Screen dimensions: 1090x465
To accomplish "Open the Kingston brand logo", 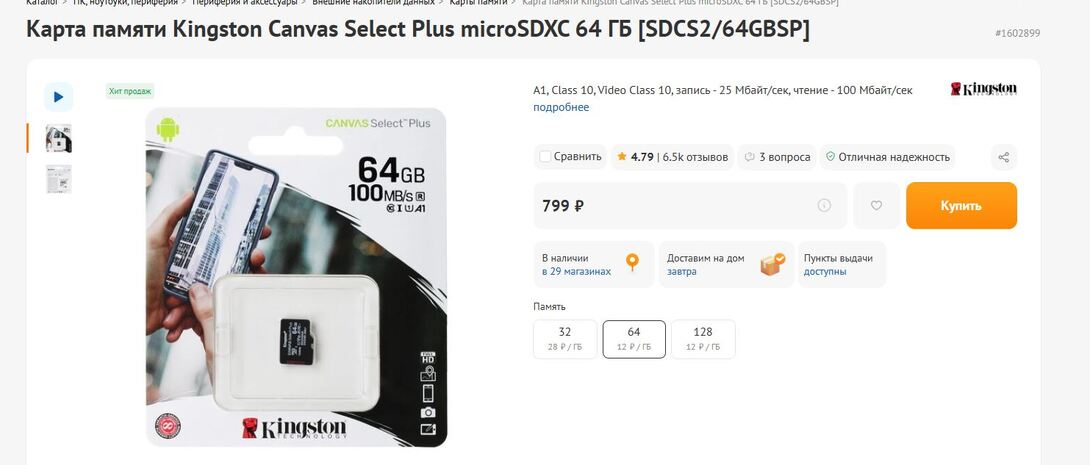I will click(x=984, y=89).
